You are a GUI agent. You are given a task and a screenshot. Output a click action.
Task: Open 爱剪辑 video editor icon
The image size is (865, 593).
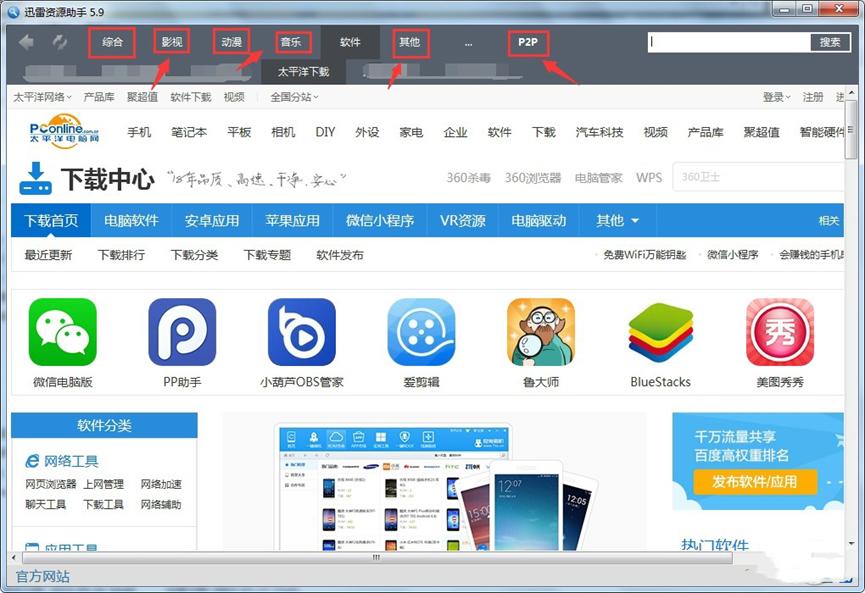(x=421, y=335)
